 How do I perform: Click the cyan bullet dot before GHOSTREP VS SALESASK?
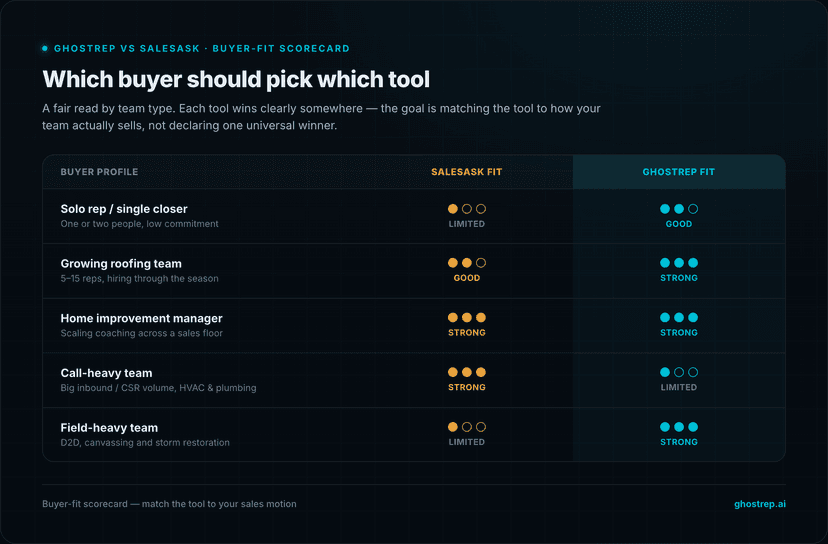tap(45, 49)
